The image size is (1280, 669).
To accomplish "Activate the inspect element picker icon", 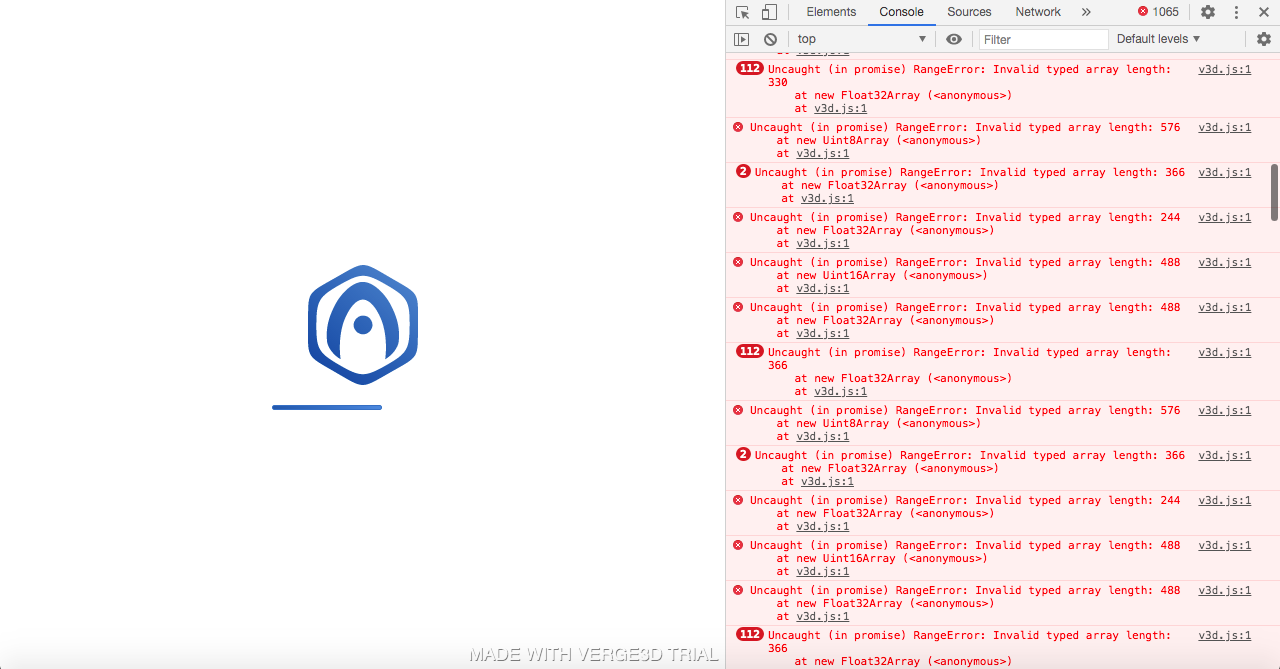I will pos(742,12).
